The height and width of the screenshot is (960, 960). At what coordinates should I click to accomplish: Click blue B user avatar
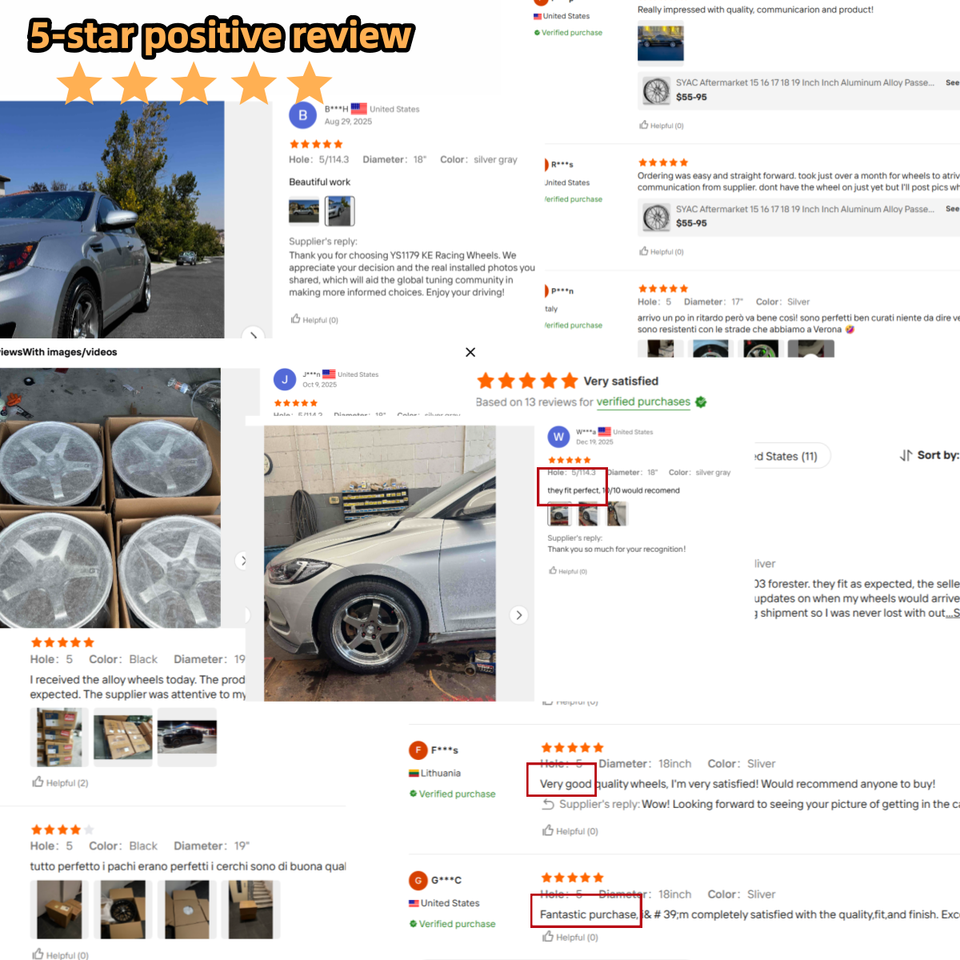pos(302,115)
